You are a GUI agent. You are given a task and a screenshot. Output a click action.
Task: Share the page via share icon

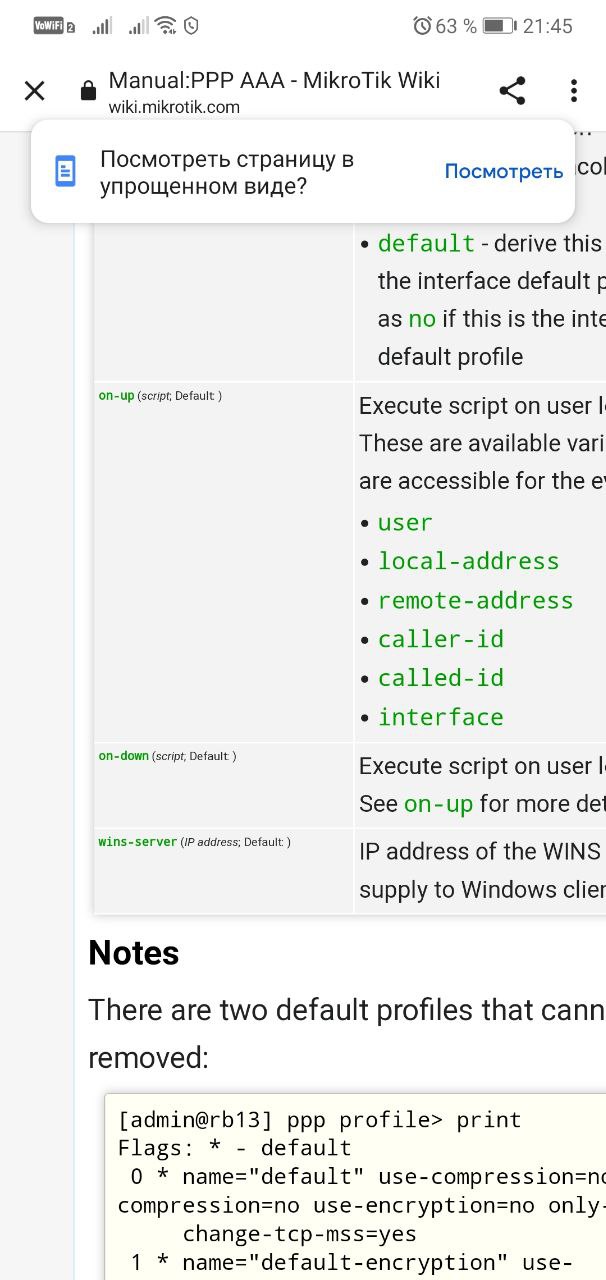tap(512, 91)
